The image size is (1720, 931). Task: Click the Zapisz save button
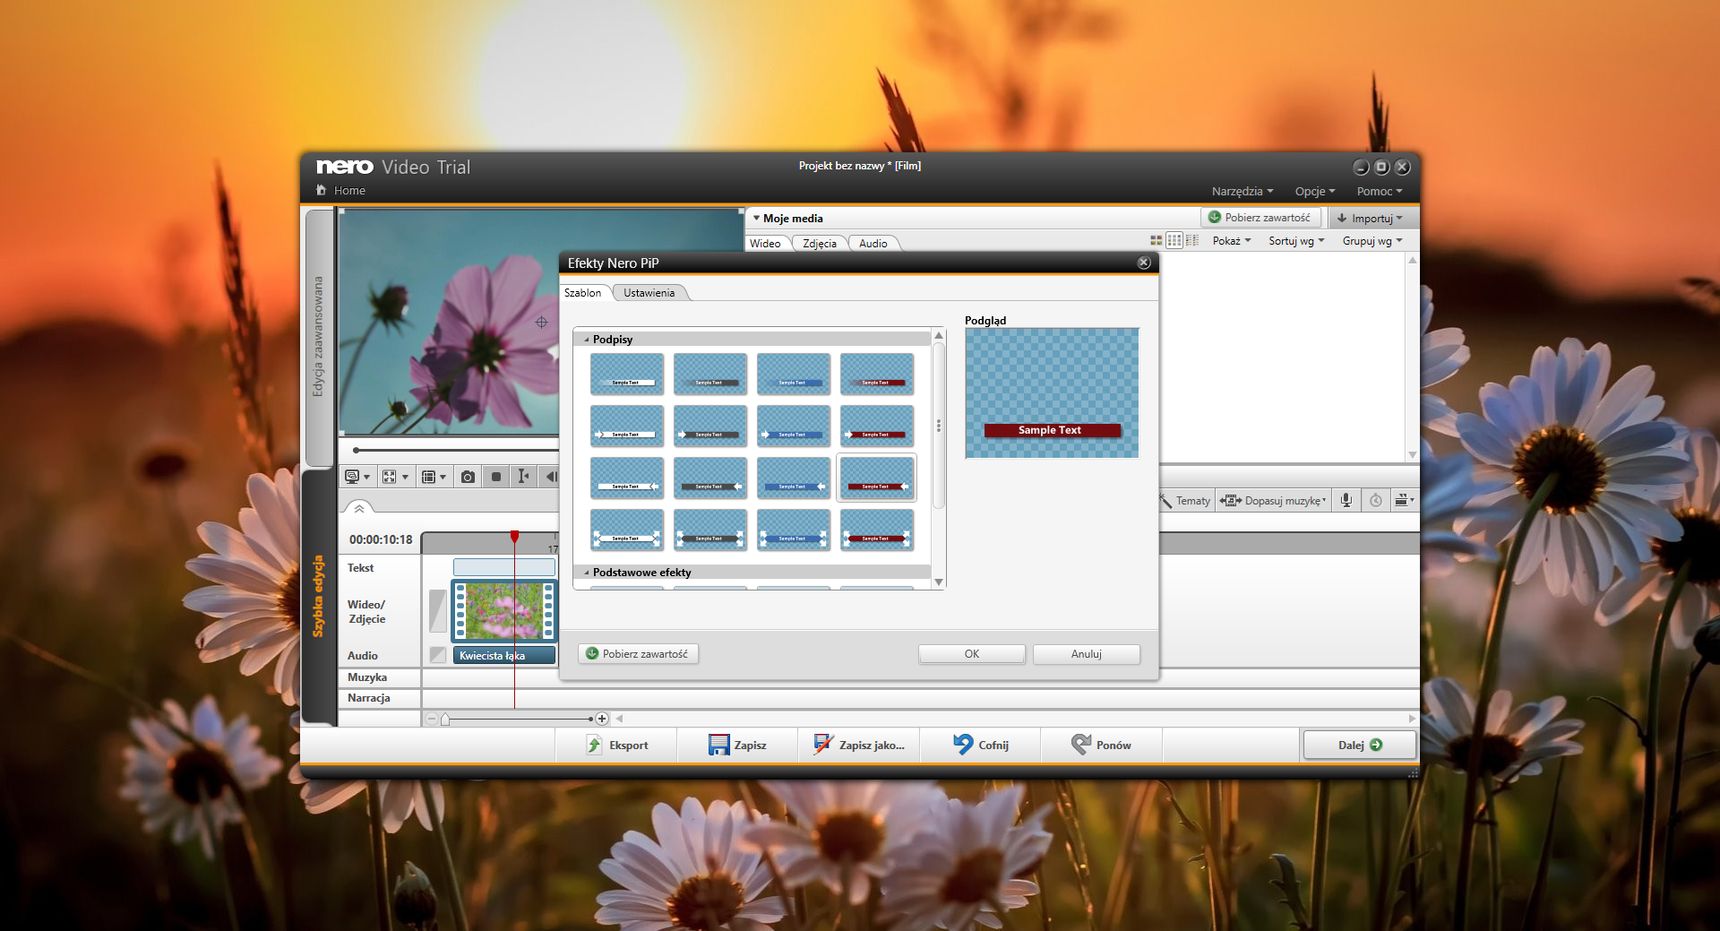(738, 745)
